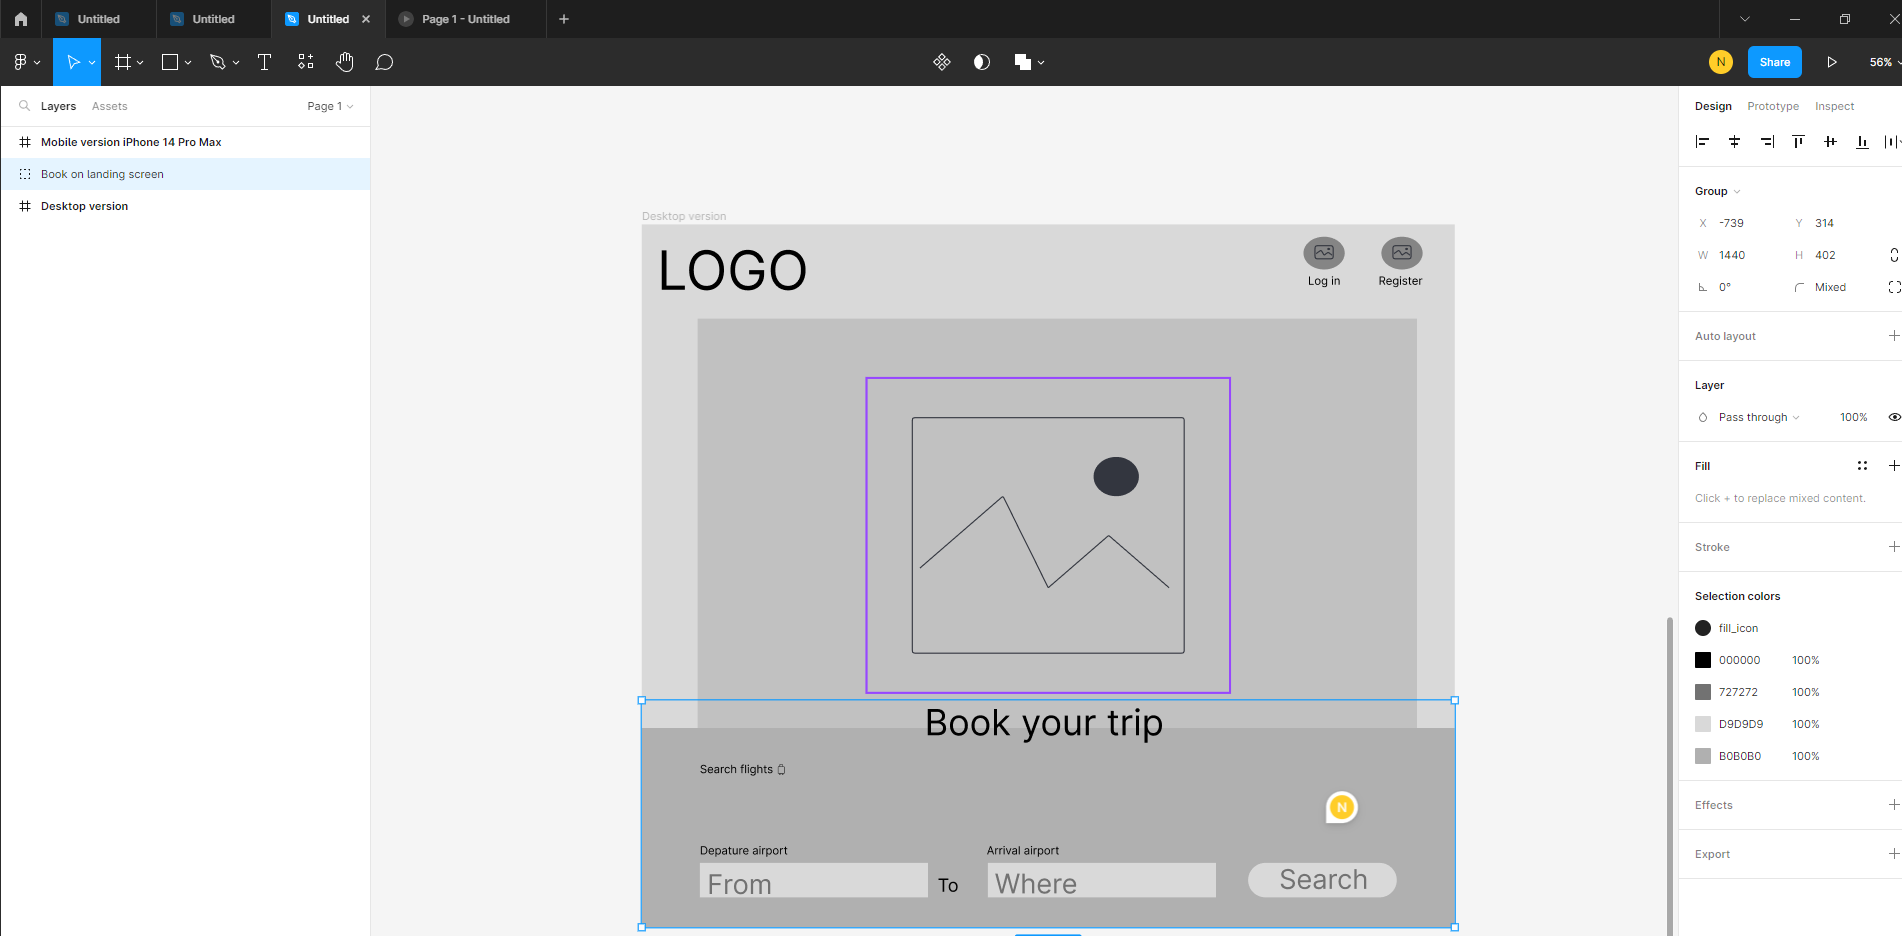The image size is (1902, 936).
Task: Select the Comment tool
Action: (x=384, y=62)
